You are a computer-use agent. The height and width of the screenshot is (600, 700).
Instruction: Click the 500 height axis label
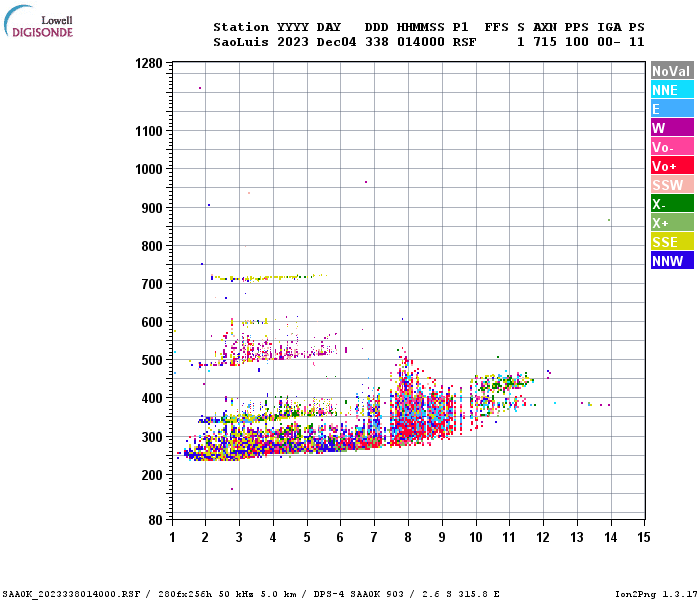click(x=152, y=360)
